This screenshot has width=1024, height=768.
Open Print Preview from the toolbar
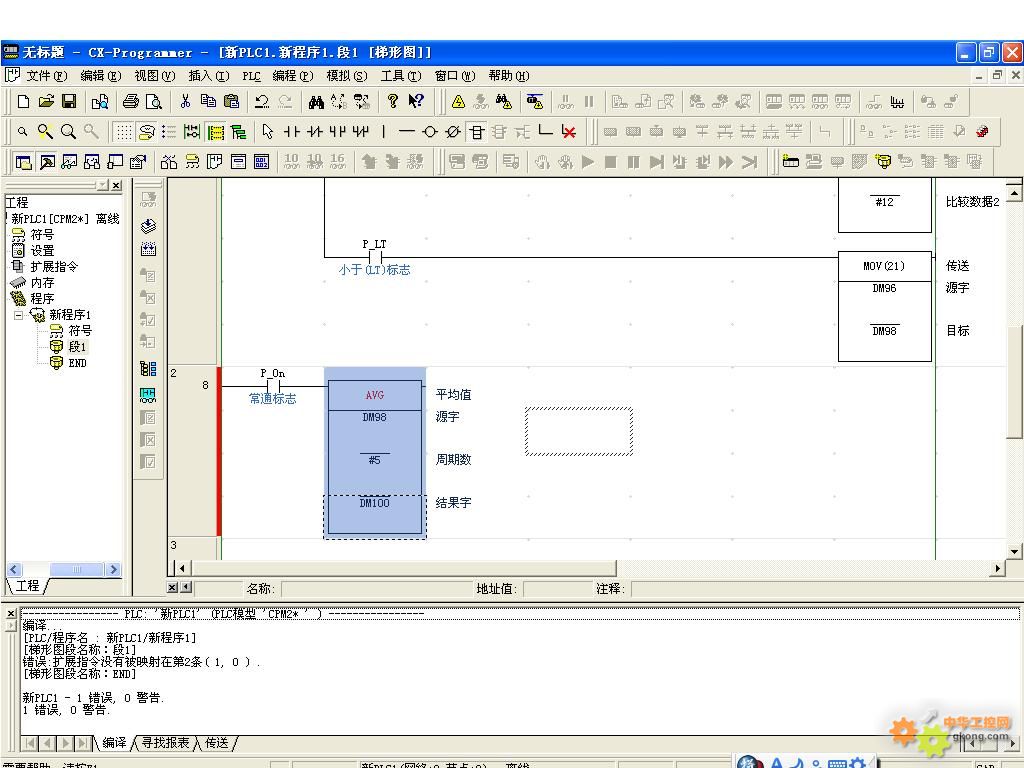pos(153,101)
